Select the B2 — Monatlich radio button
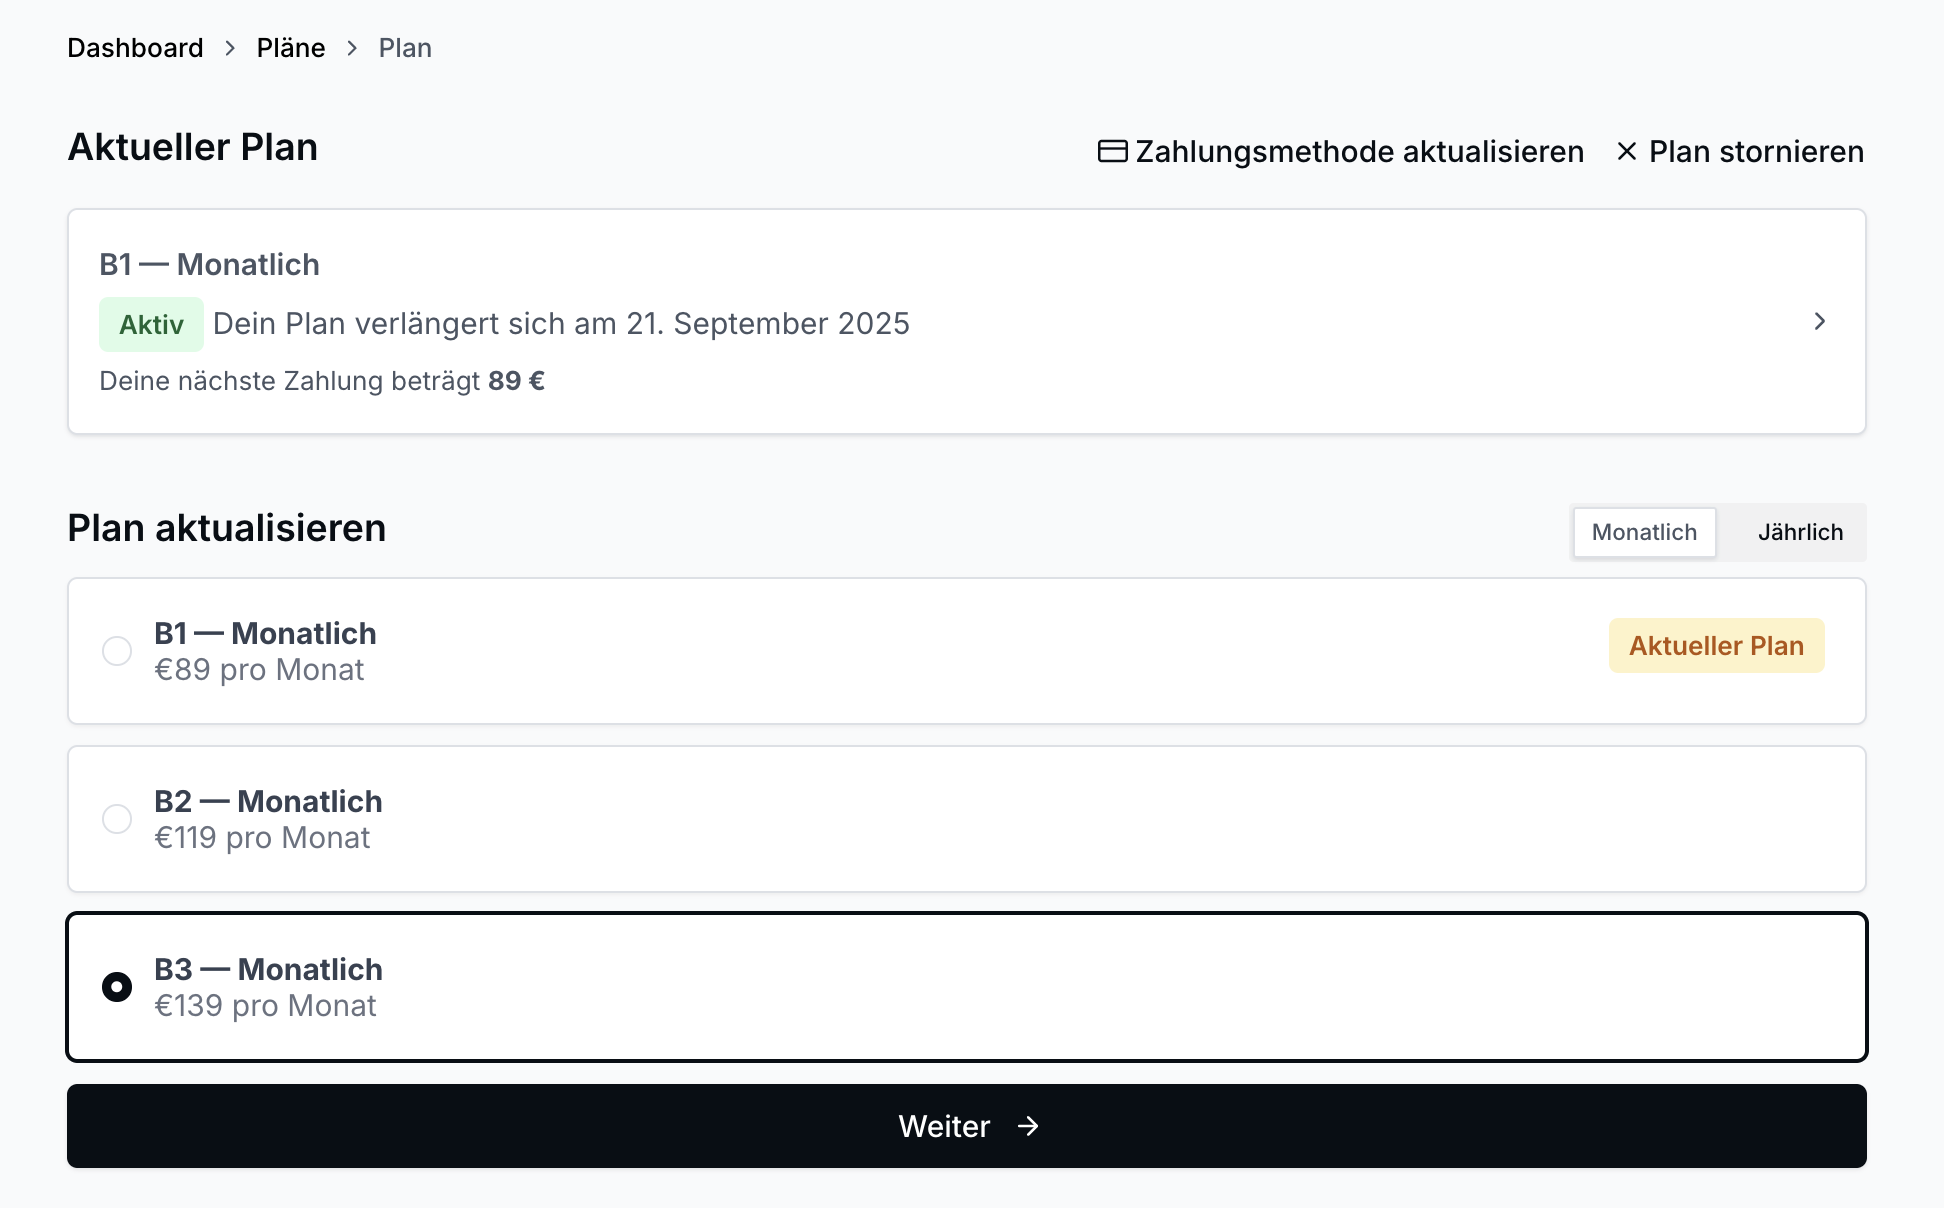The height and width of the screenshot is (1208, 1944). pyautogui.click(x=117, y=819)
